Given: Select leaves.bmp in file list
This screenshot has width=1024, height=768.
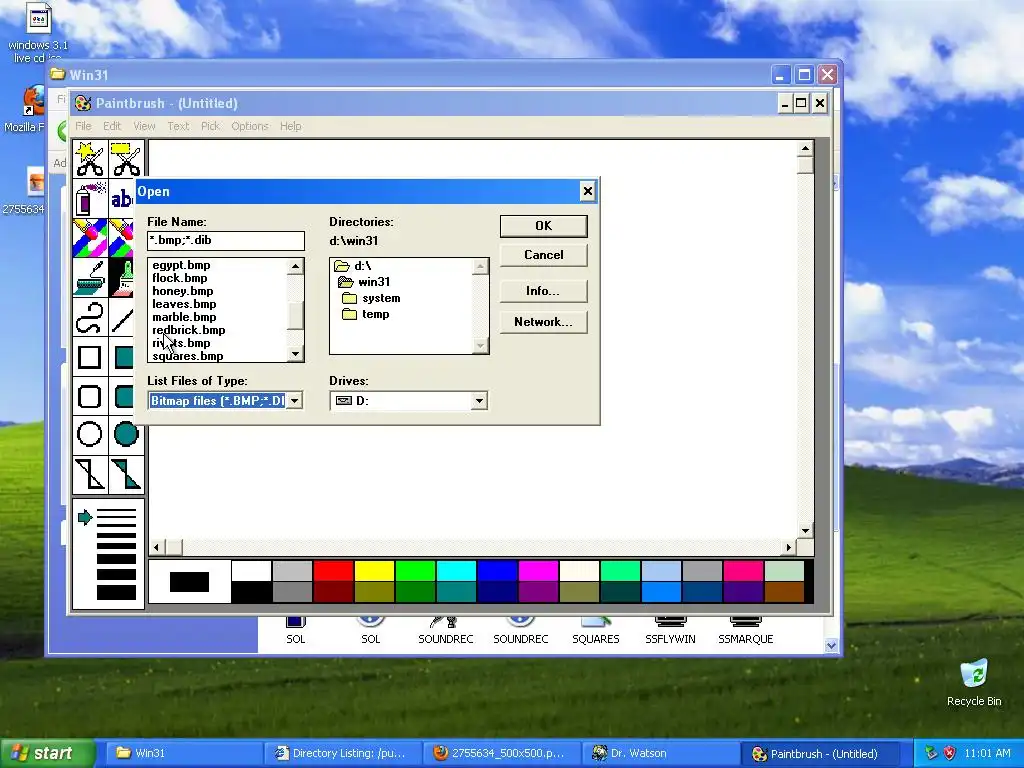Looking at the screenshot, I should 184,304.
